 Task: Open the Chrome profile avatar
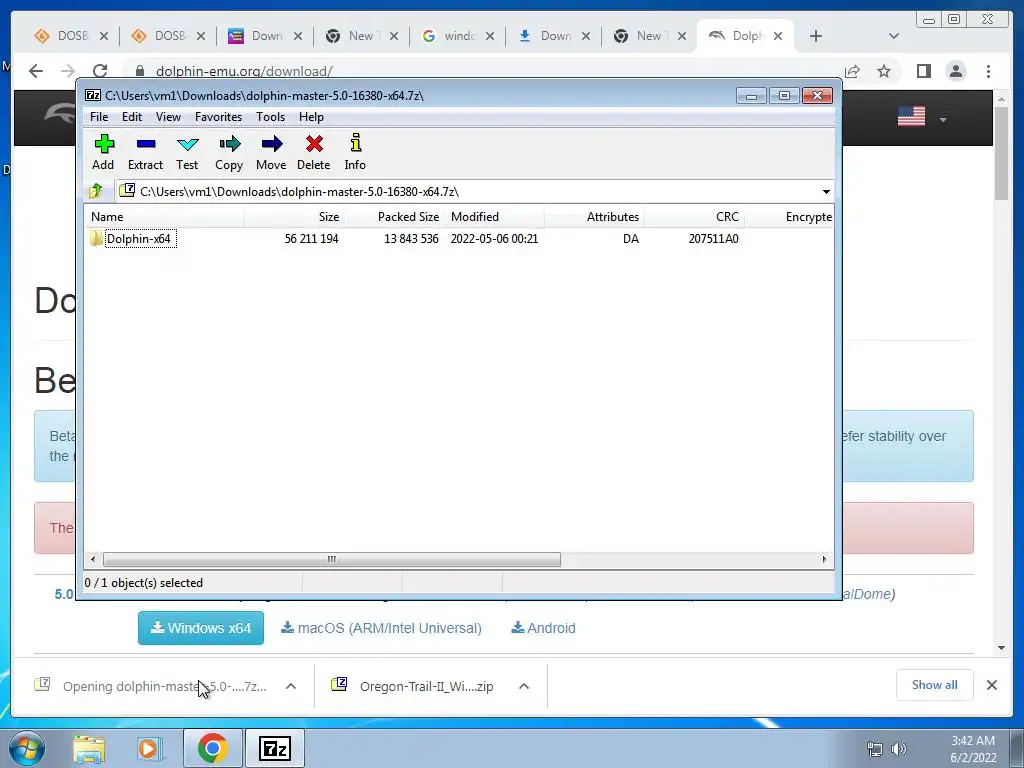(956, 71)
